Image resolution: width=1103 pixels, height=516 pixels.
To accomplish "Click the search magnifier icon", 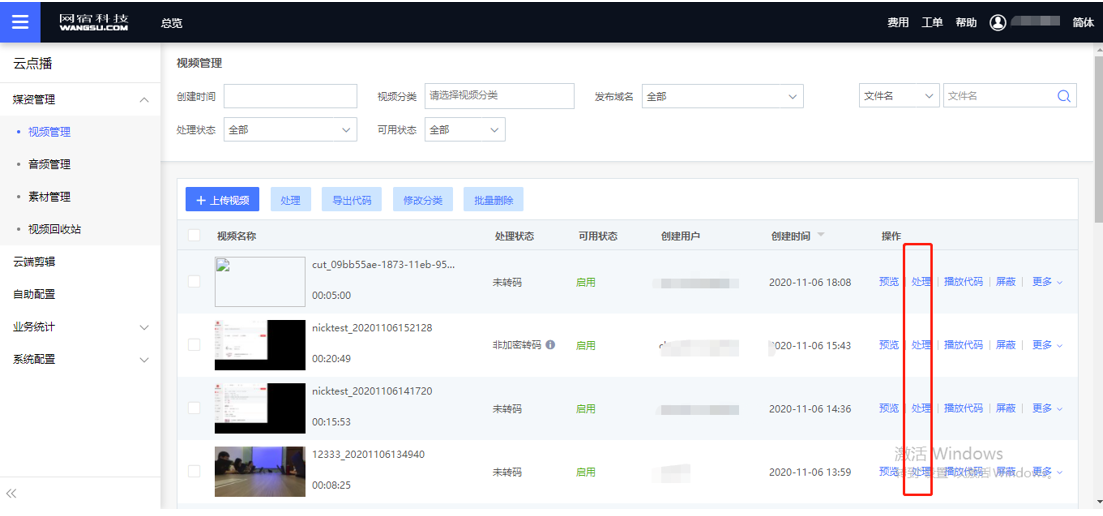I will [x=1064, y=96].
